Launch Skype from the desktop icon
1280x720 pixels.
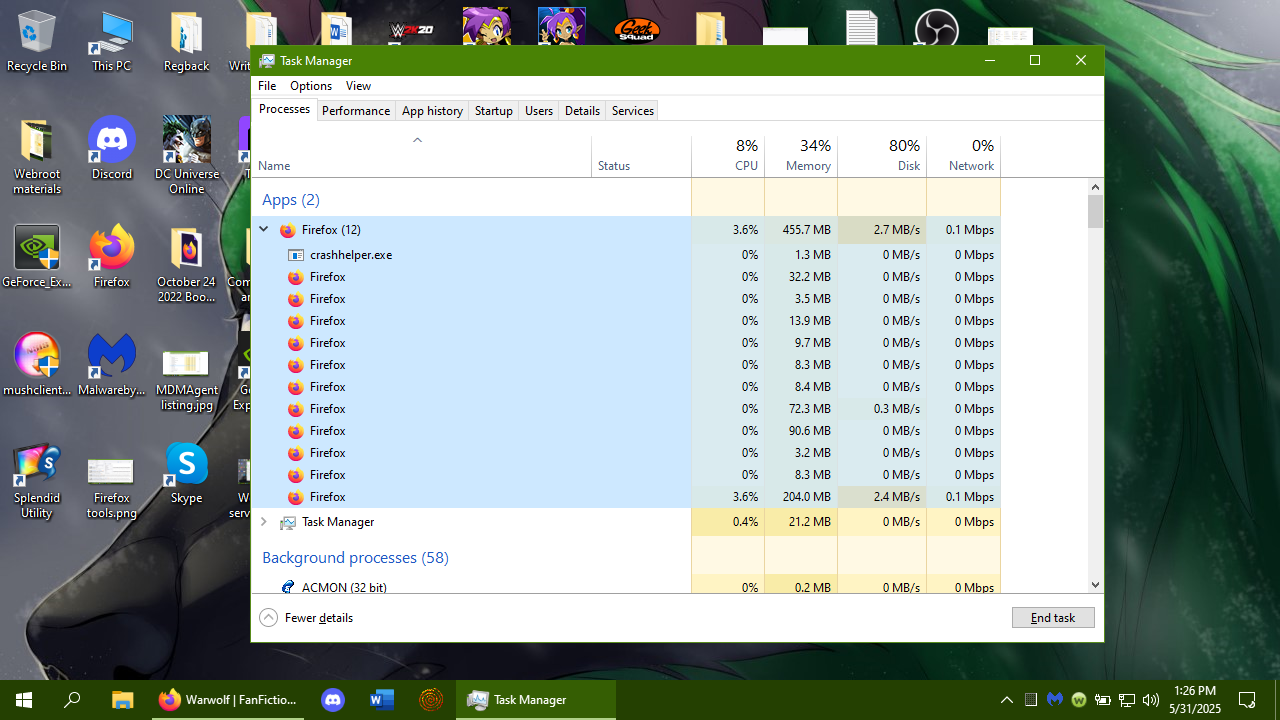(187, 472)
